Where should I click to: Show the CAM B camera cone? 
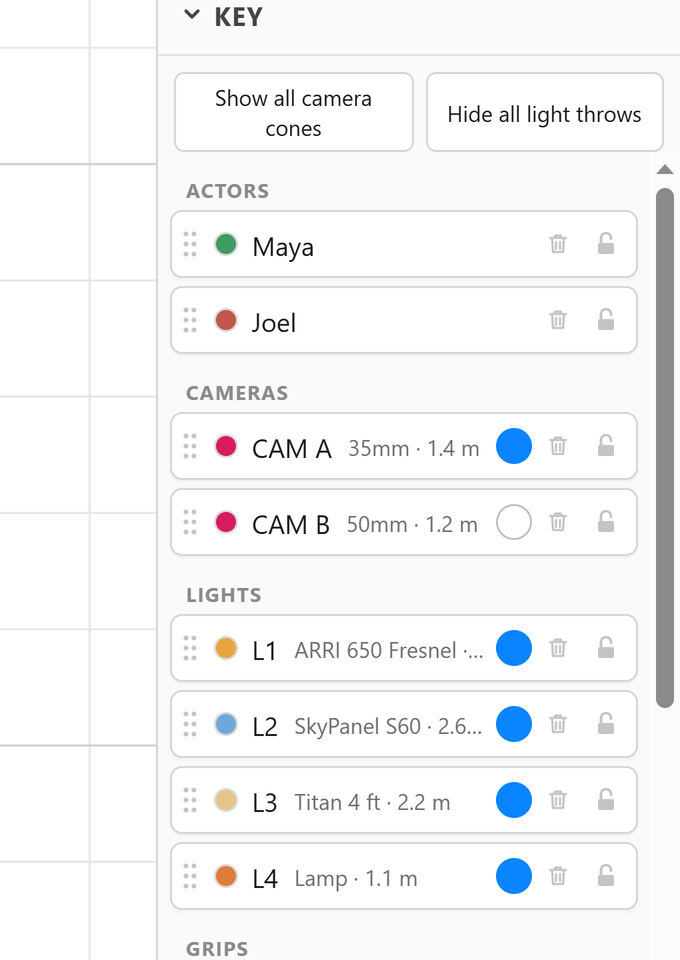click(x=514, y=522)
